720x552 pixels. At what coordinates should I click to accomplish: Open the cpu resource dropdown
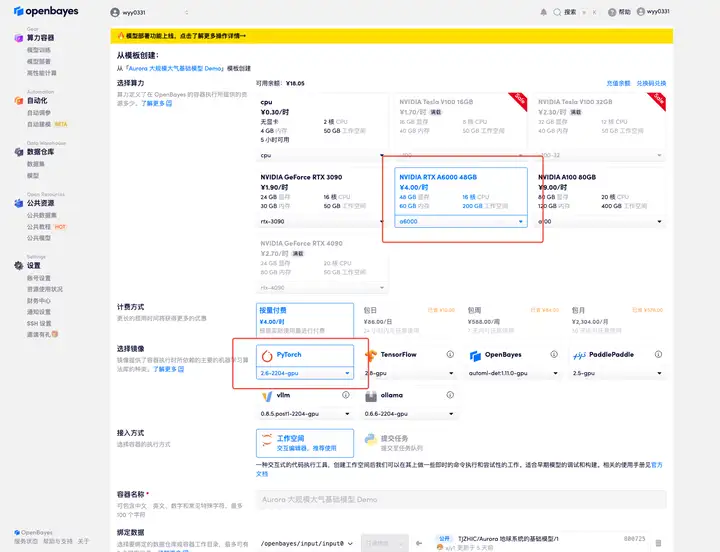pyautogui.click(x=321, y=155)
